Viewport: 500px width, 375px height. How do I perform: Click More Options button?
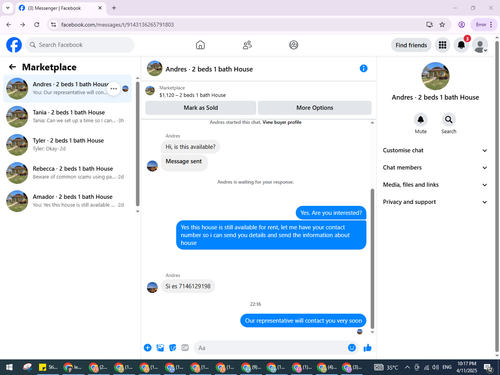click(x=315, y=108)
